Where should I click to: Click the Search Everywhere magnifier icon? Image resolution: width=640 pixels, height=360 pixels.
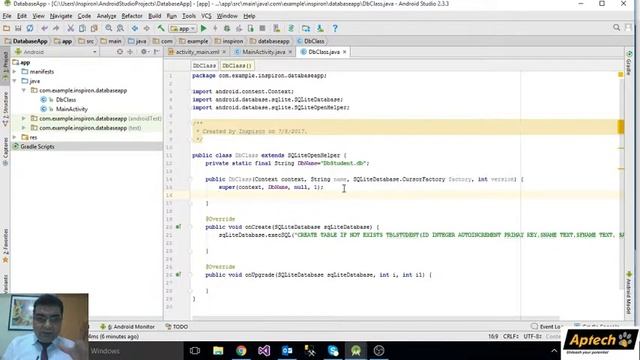616,28
